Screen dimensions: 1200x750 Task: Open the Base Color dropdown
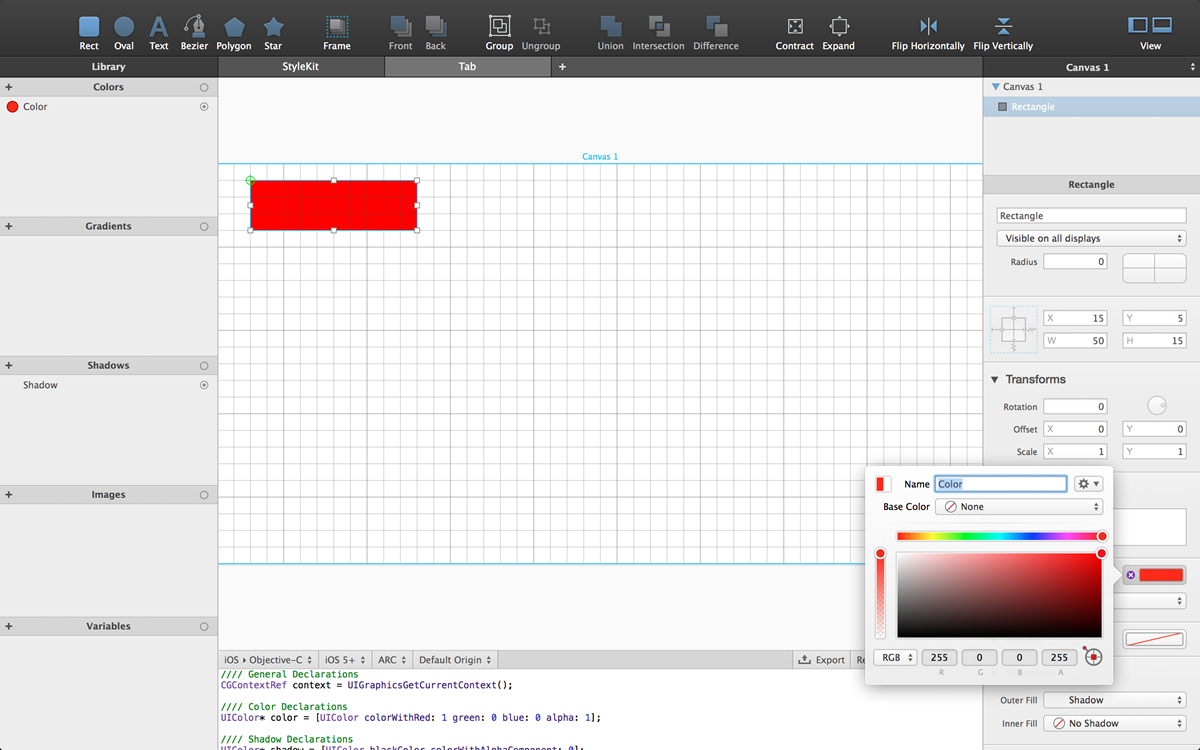point(1018,507)
